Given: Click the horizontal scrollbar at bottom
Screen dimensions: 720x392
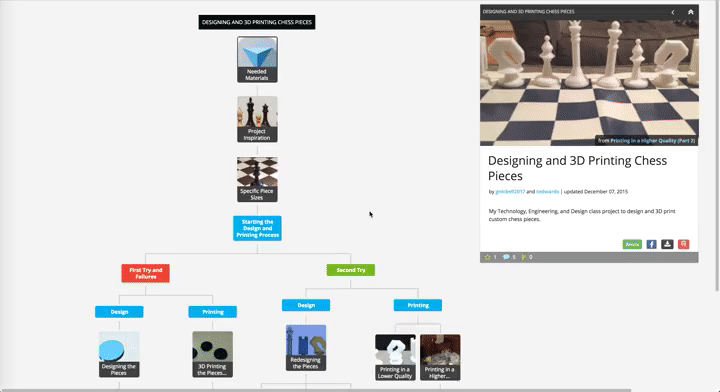Looking at the screenshot, I should (x=316, y=390).
